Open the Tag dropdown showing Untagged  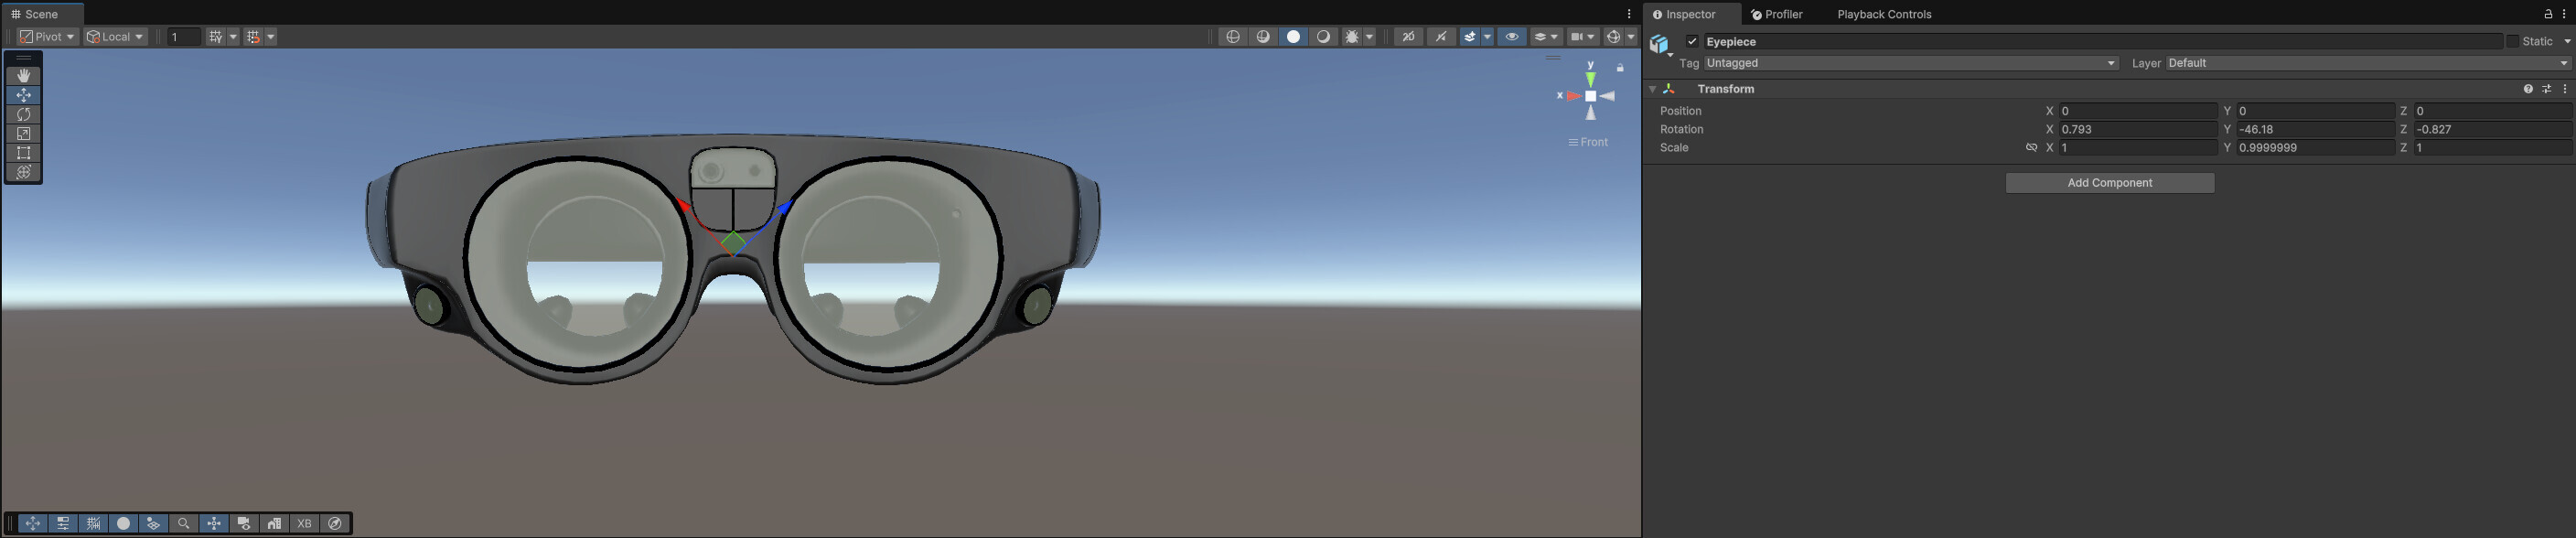pyautogui.click(x=1911, y=63)
